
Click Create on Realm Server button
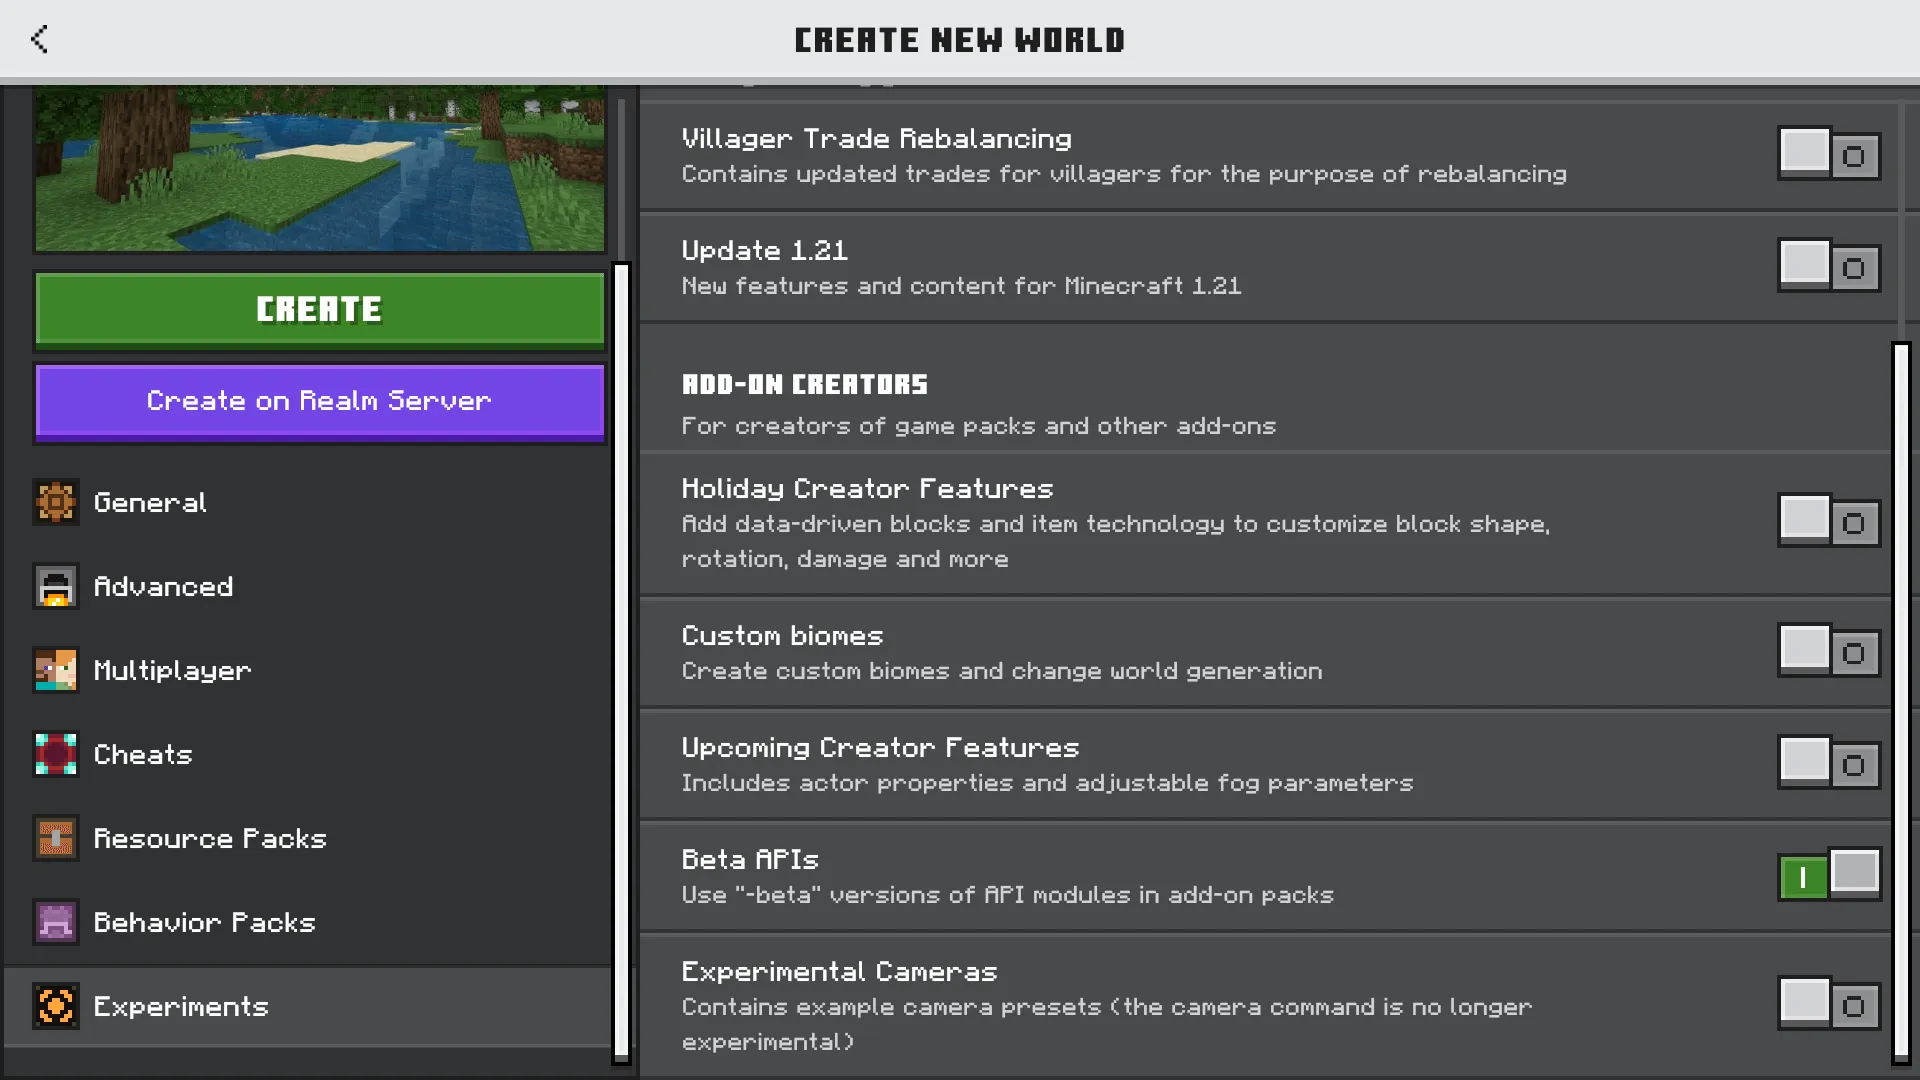(x=320, y=401)
